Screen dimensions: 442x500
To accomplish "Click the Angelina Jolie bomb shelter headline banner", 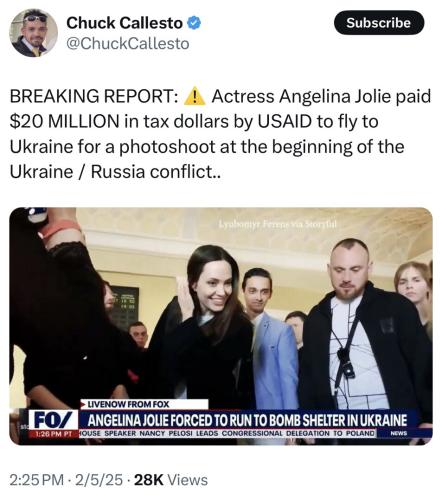I will 247,420.
